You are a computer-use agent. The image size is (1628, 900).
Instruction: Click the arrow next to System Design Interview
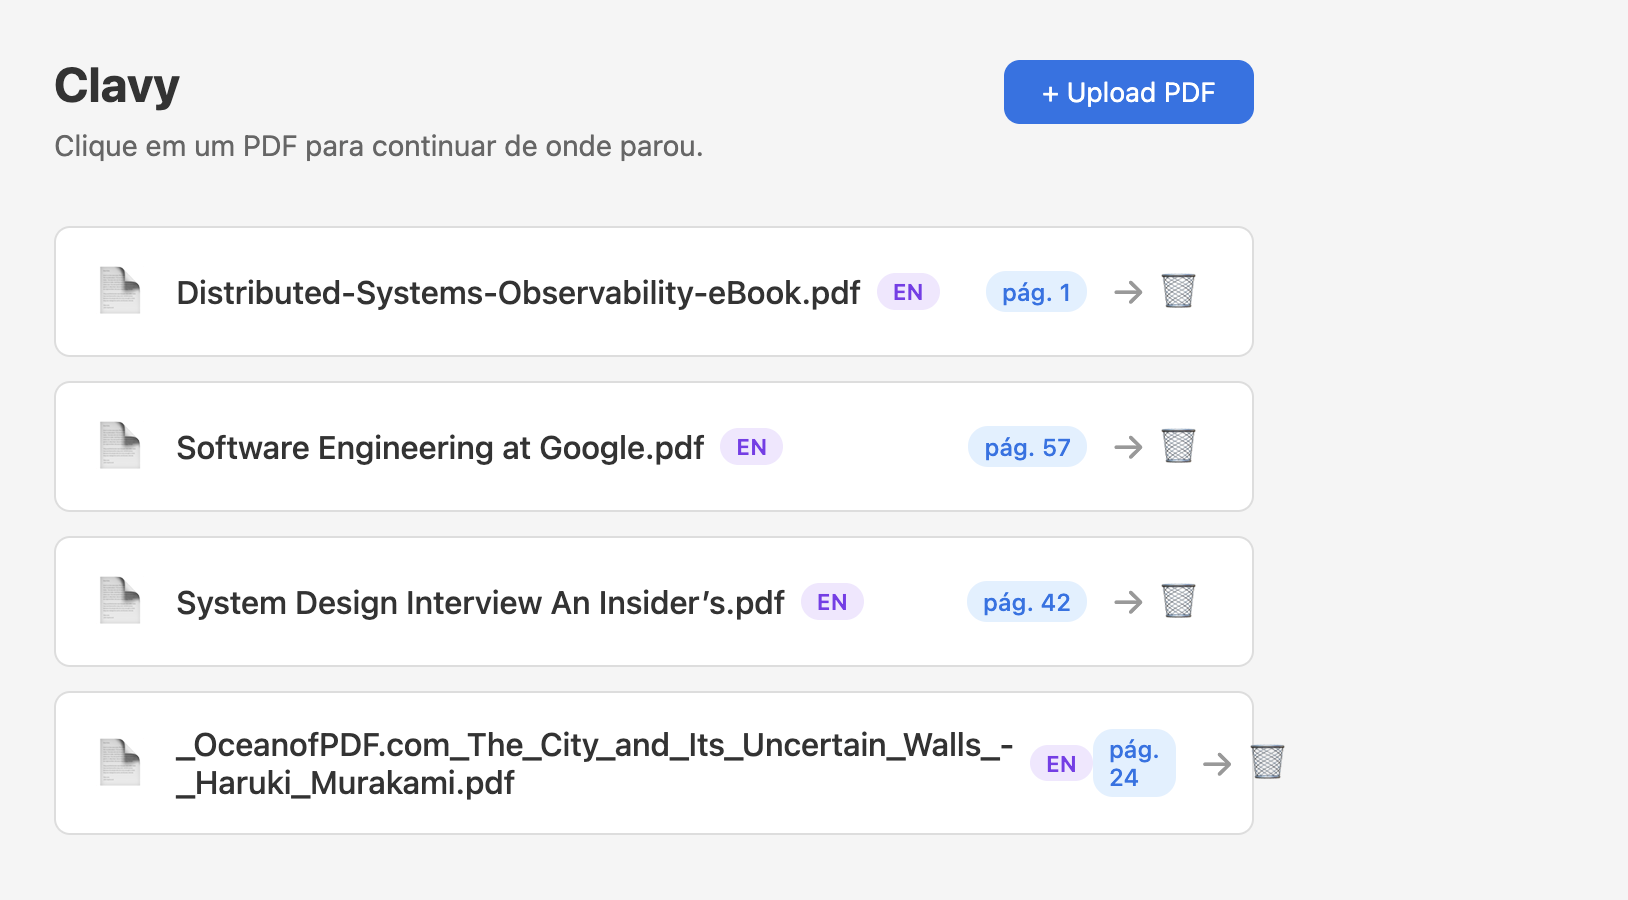pyautogui.click(x=1128, y=602)
